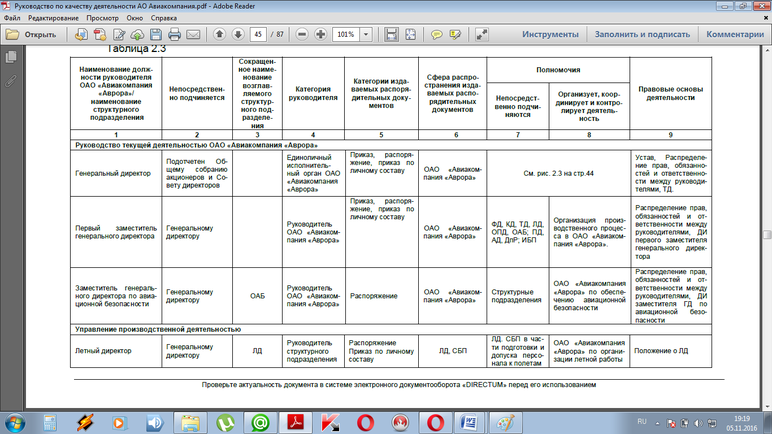This screenshot has width=772, height=434.
Task: Click the 'Таблица 2.3' caption
Action: click(x=136, y=49)
